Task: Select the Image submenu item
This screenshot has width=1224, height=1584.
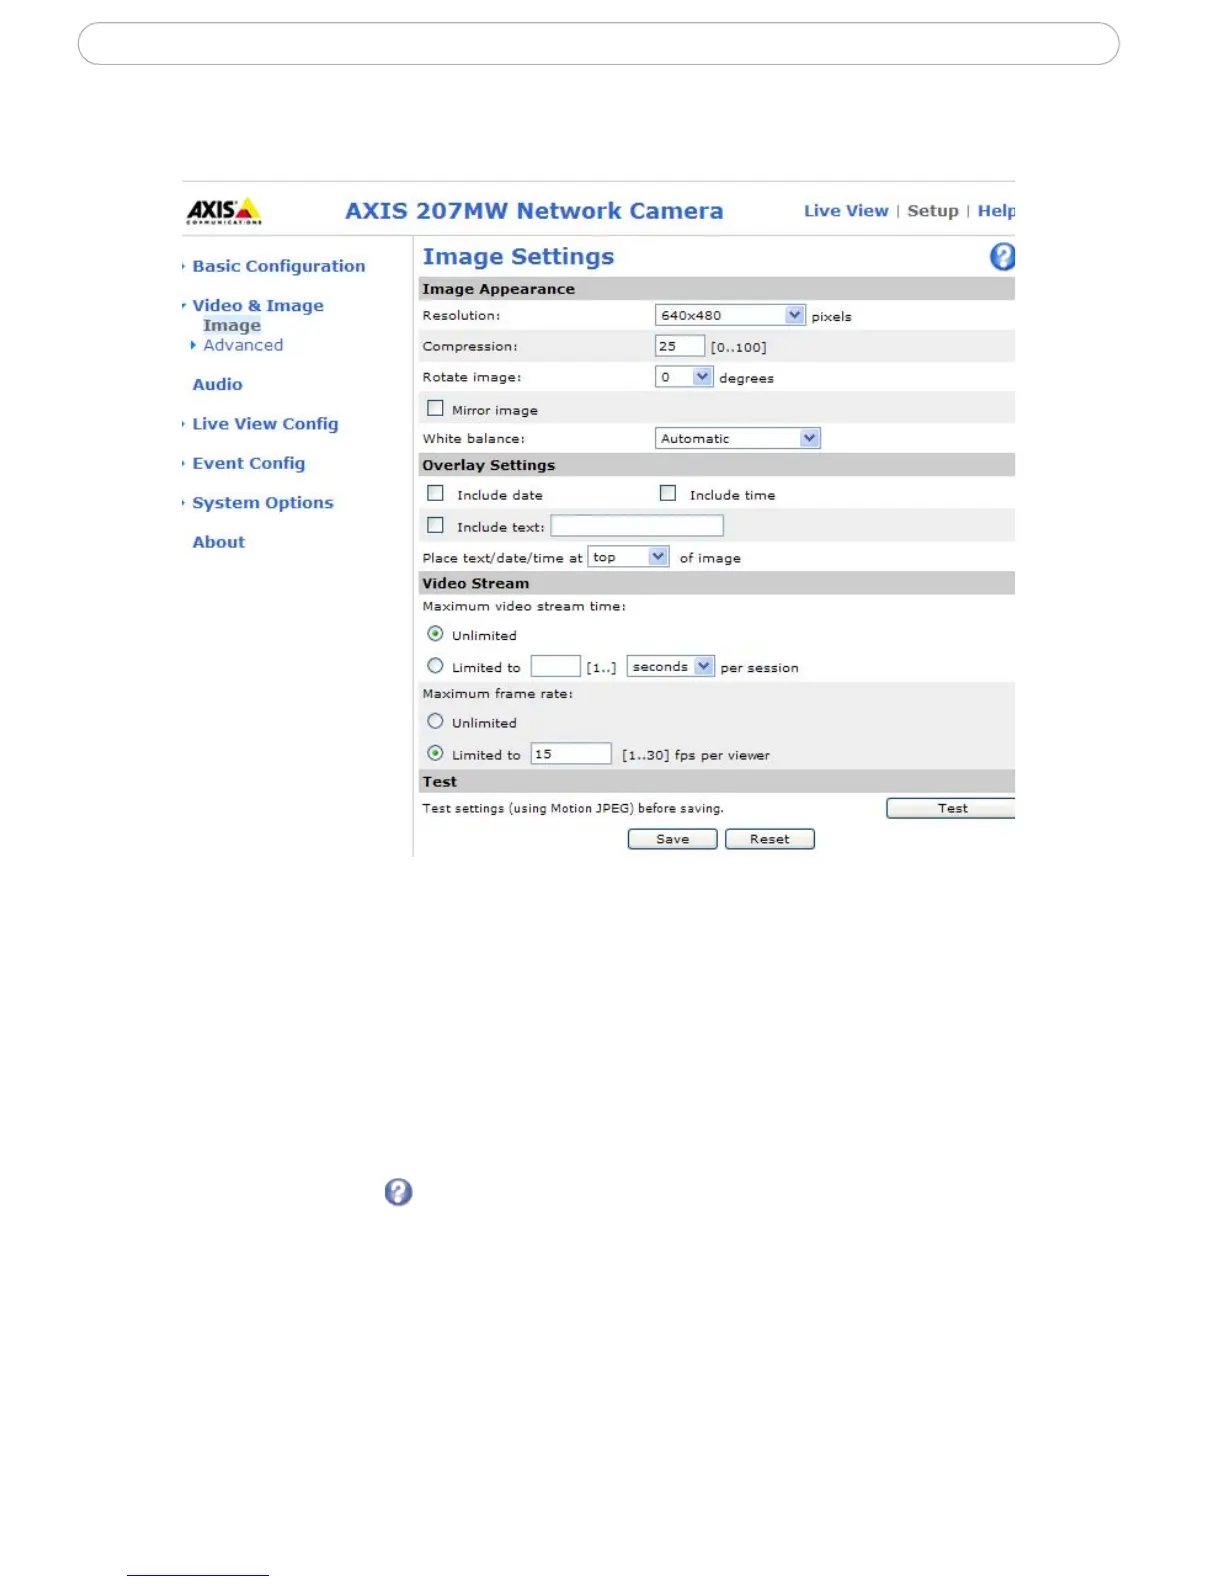Action: (x=232, y=326)
